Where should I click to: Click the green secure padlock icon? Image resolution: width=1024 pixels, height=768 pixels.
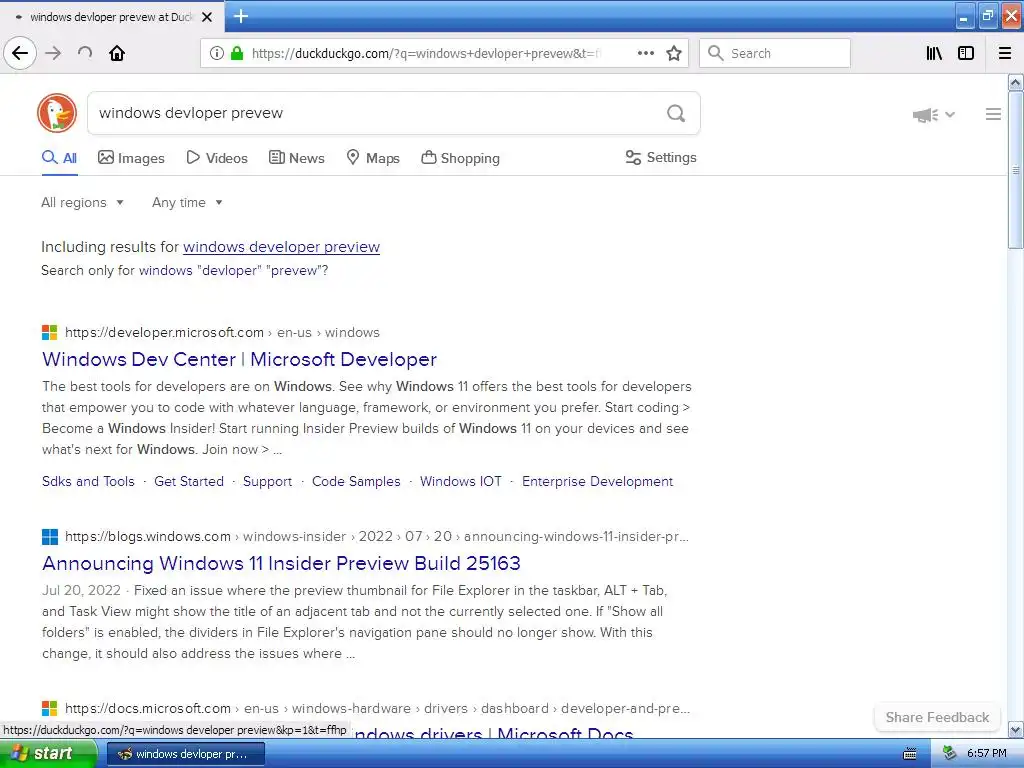tap(236, 53)
